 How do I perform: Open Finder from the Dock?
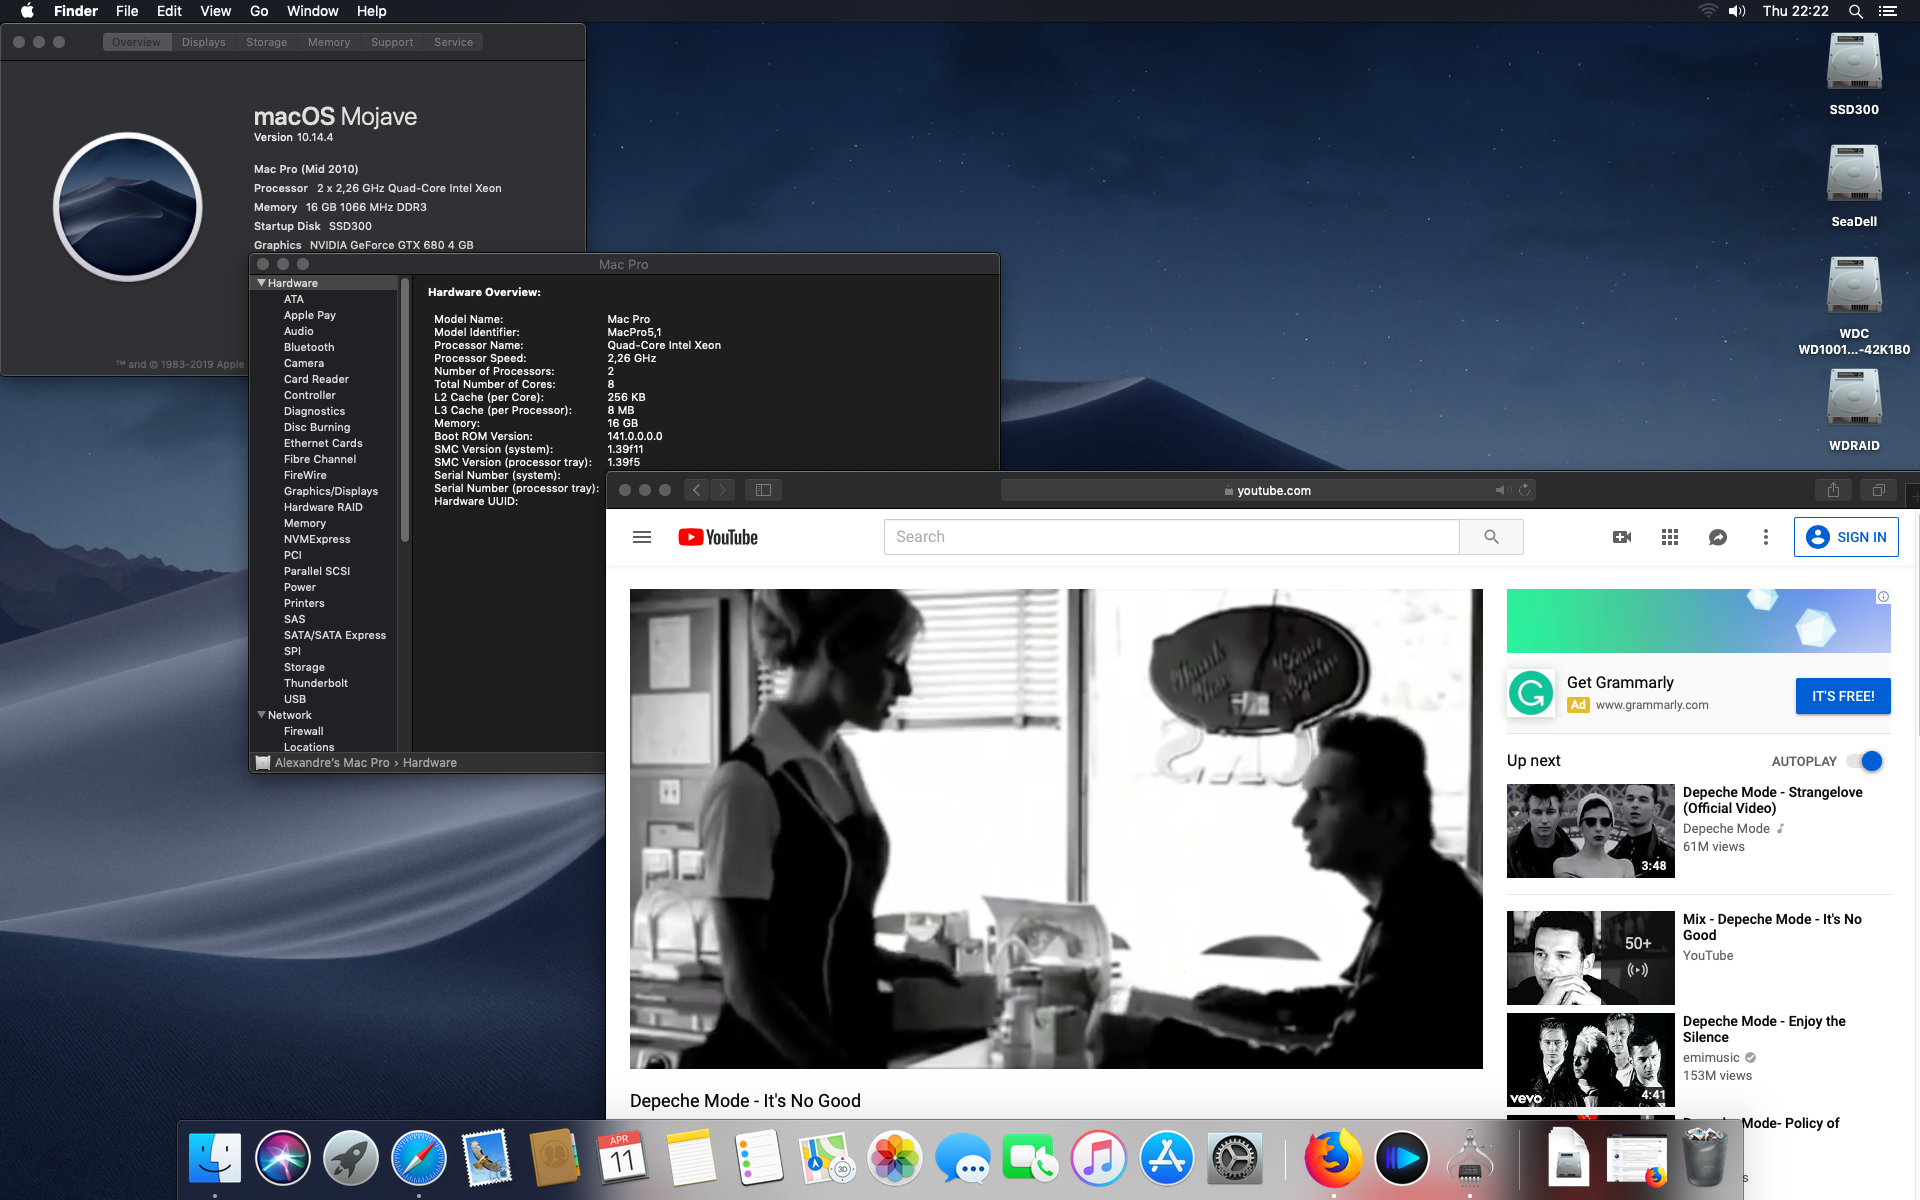point(215,1159)
